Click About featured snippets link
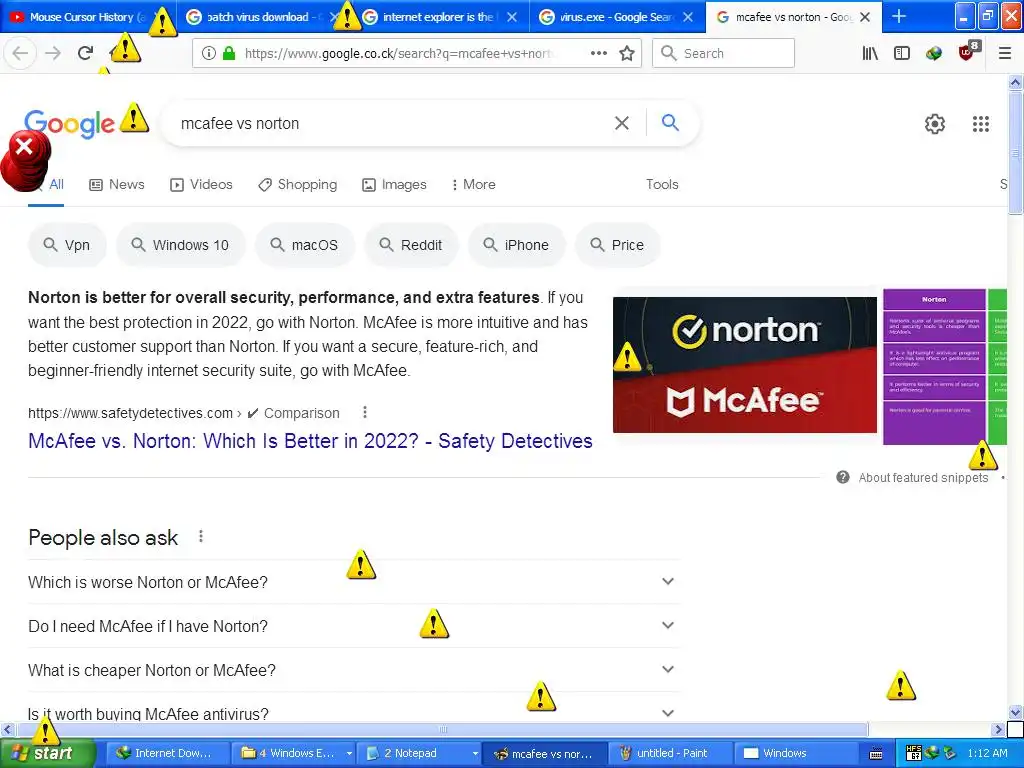The image size is (1024, 768). (923, 477)
